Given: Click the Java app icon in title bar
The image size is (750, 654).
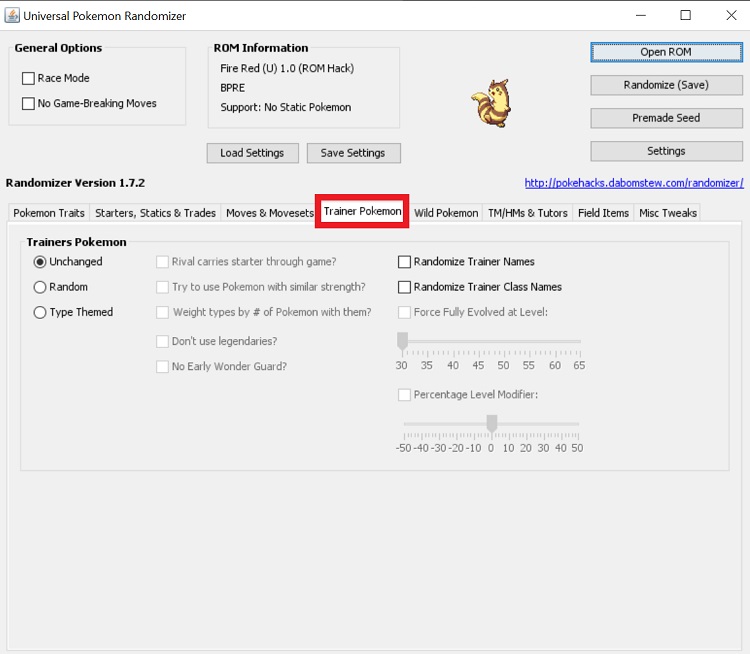Looking at the screenshot, I should [x=12, y=15].
